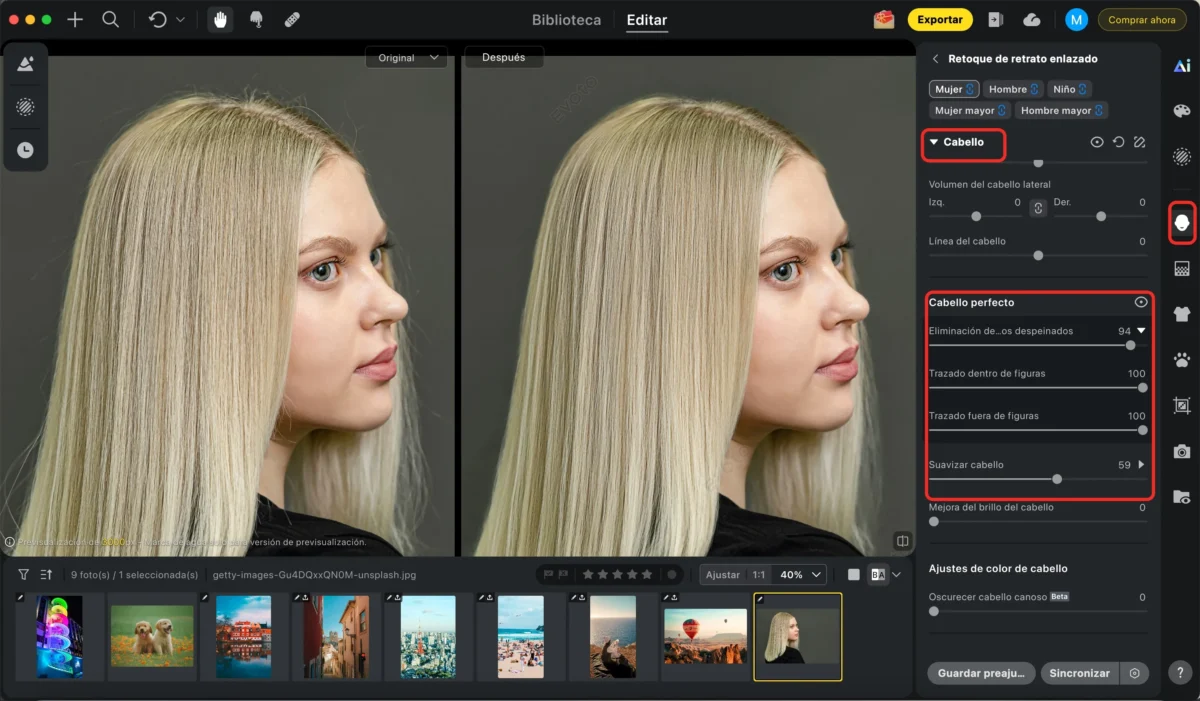Open the color palette sidebar icon
The height and width of the screenshot is (701, 1200).
[1181, 110]
